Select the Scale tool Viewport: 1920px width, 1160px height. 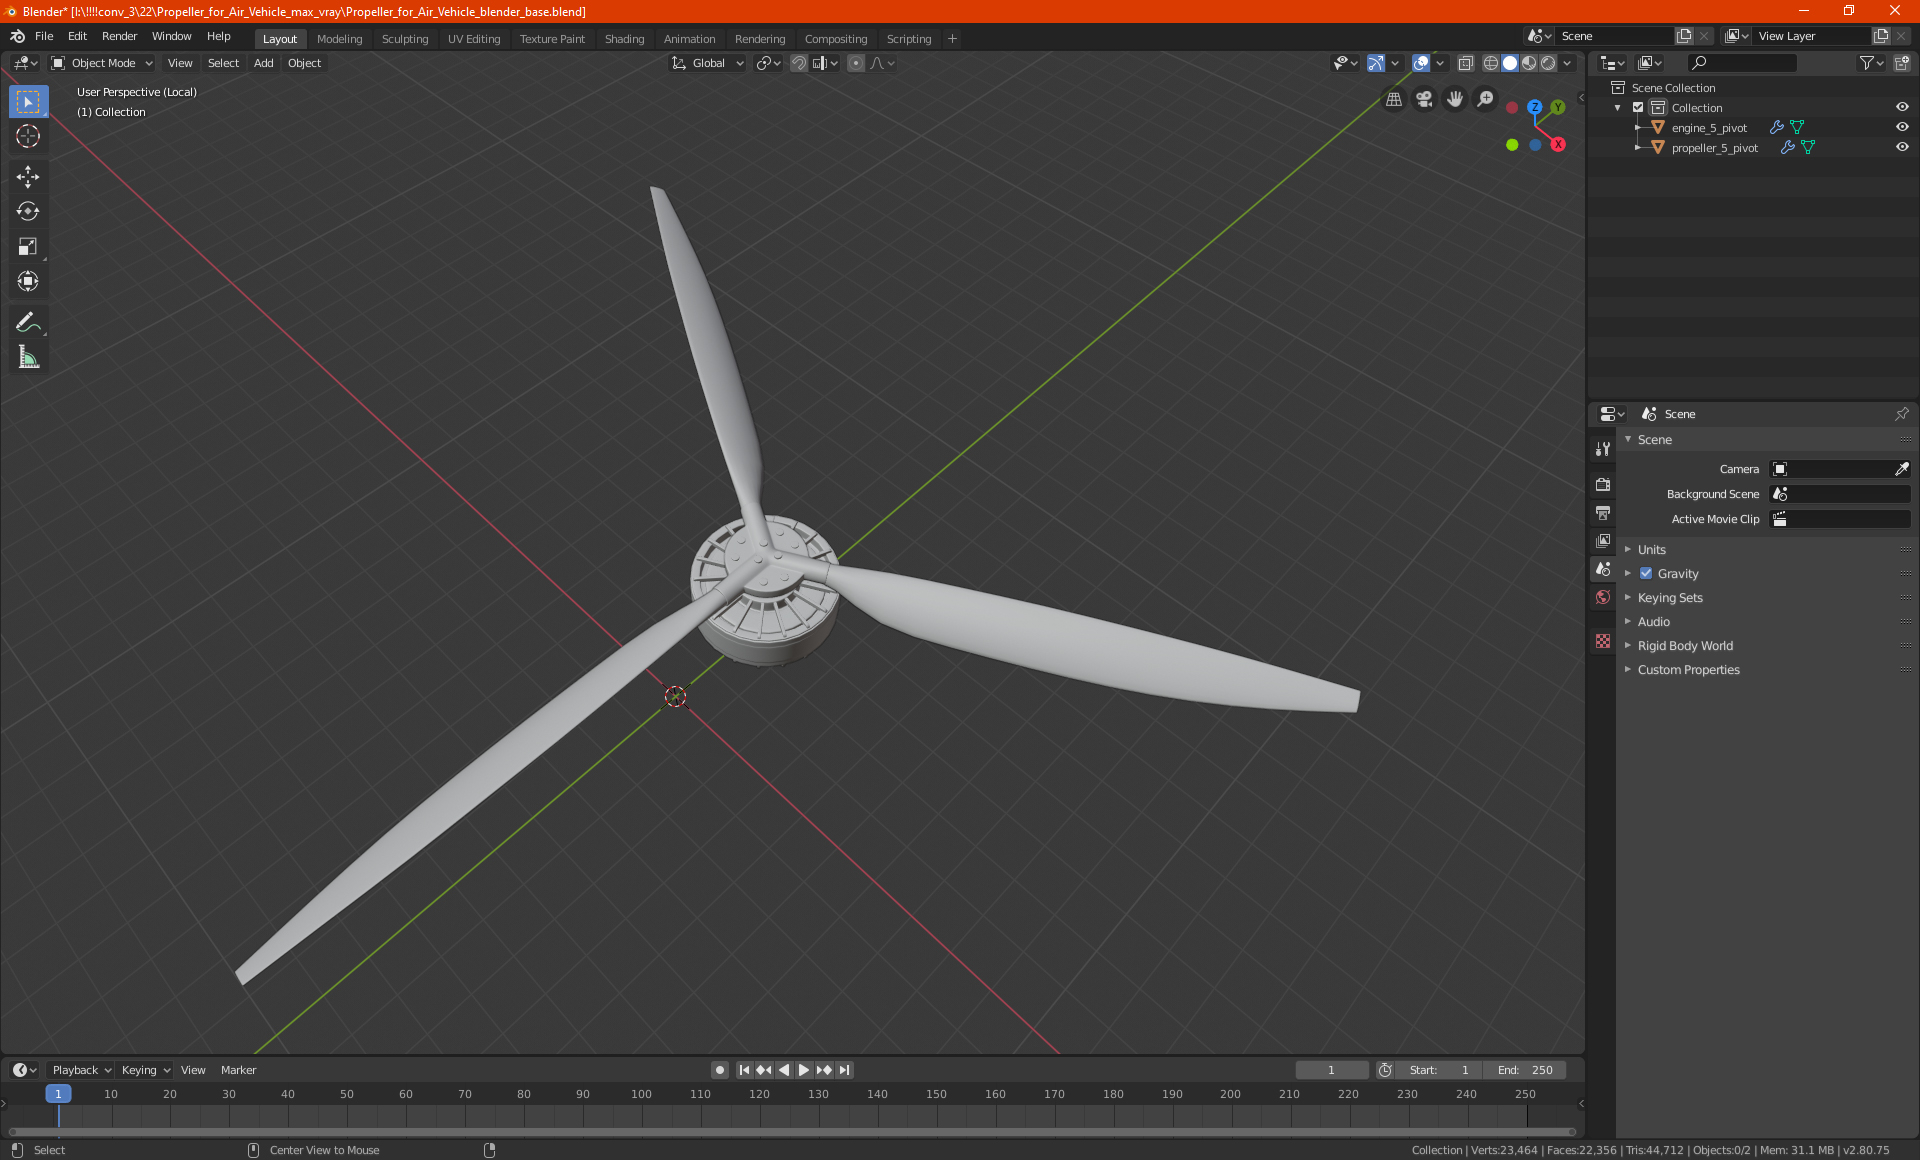click(28, 246)
